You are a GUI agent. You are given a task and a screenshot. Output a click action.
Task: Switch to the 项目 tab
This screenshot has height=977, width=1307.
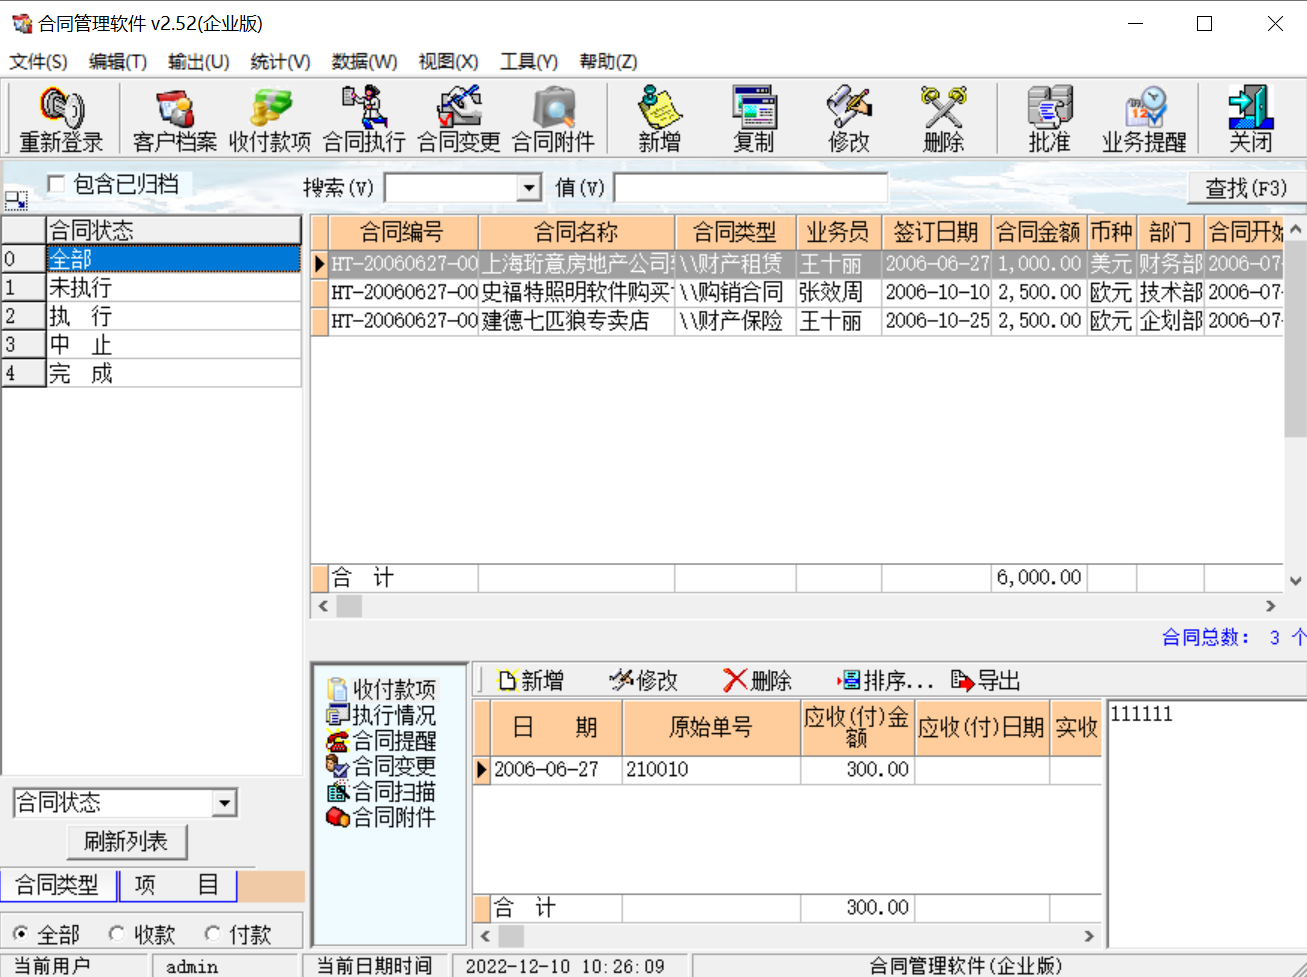[178, 886]
